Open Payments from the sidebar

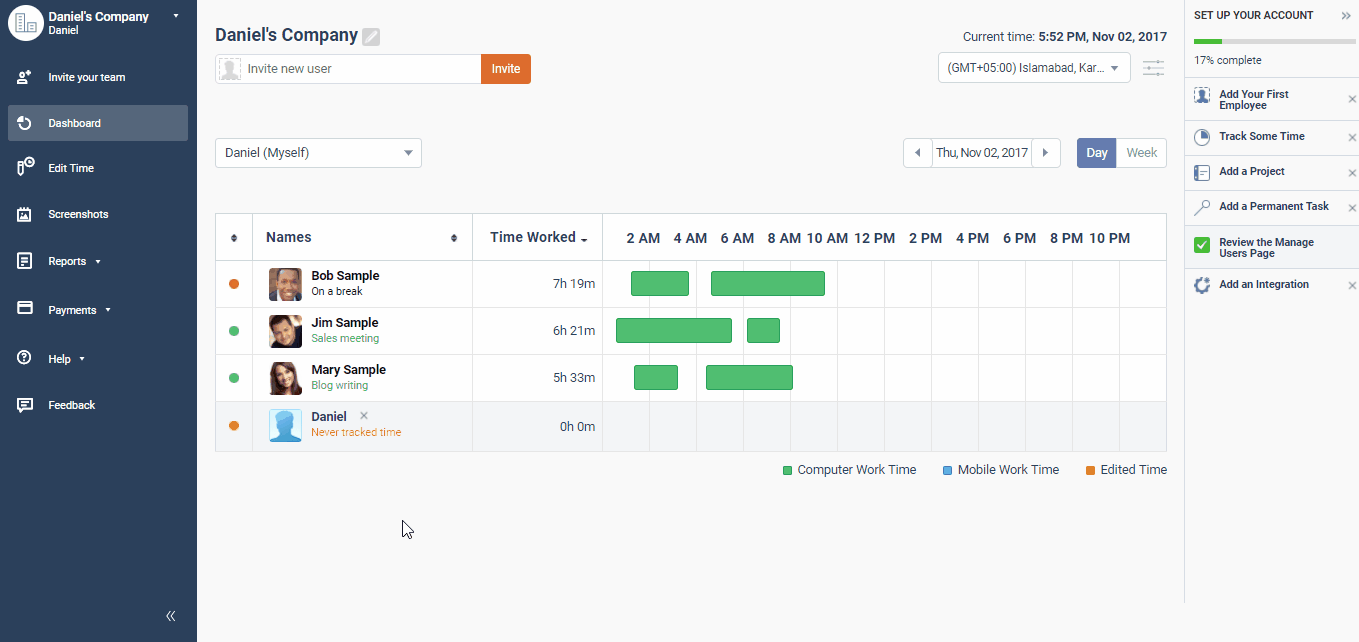pyautogui.click(x=71, y=309)
